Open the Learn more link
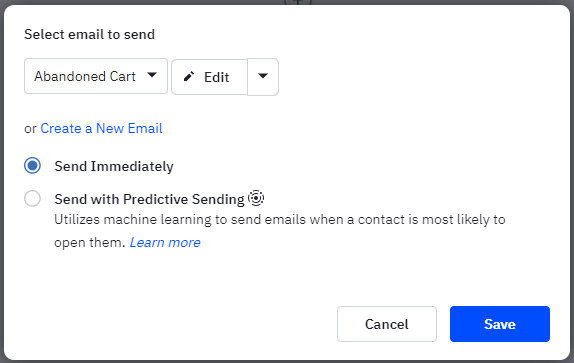Image resolution: width=574 pixels, height=363 pixels. pos(165,242)
